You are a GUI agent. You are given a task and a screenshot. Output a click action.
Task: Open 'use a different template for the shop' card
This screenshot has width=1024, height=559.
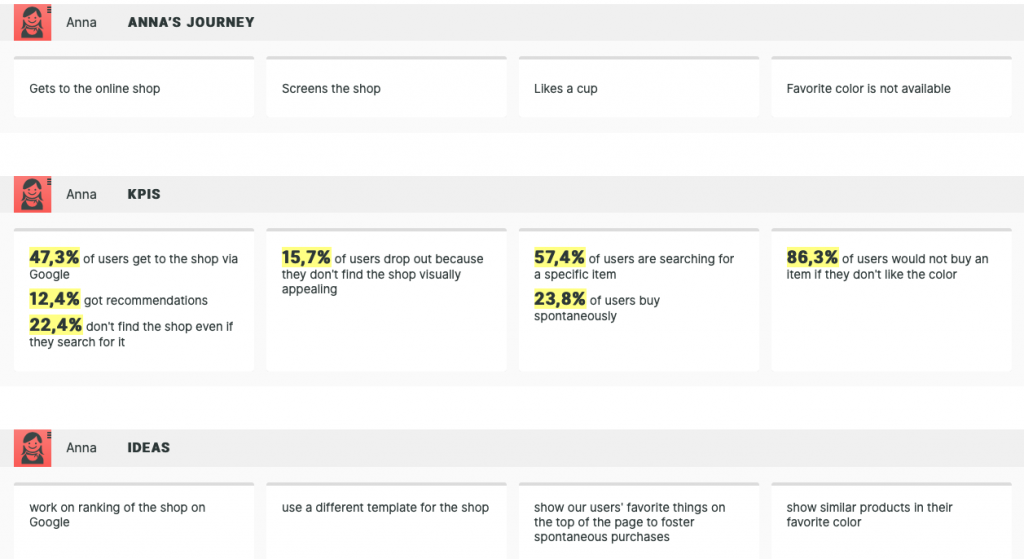click(387, 520)
